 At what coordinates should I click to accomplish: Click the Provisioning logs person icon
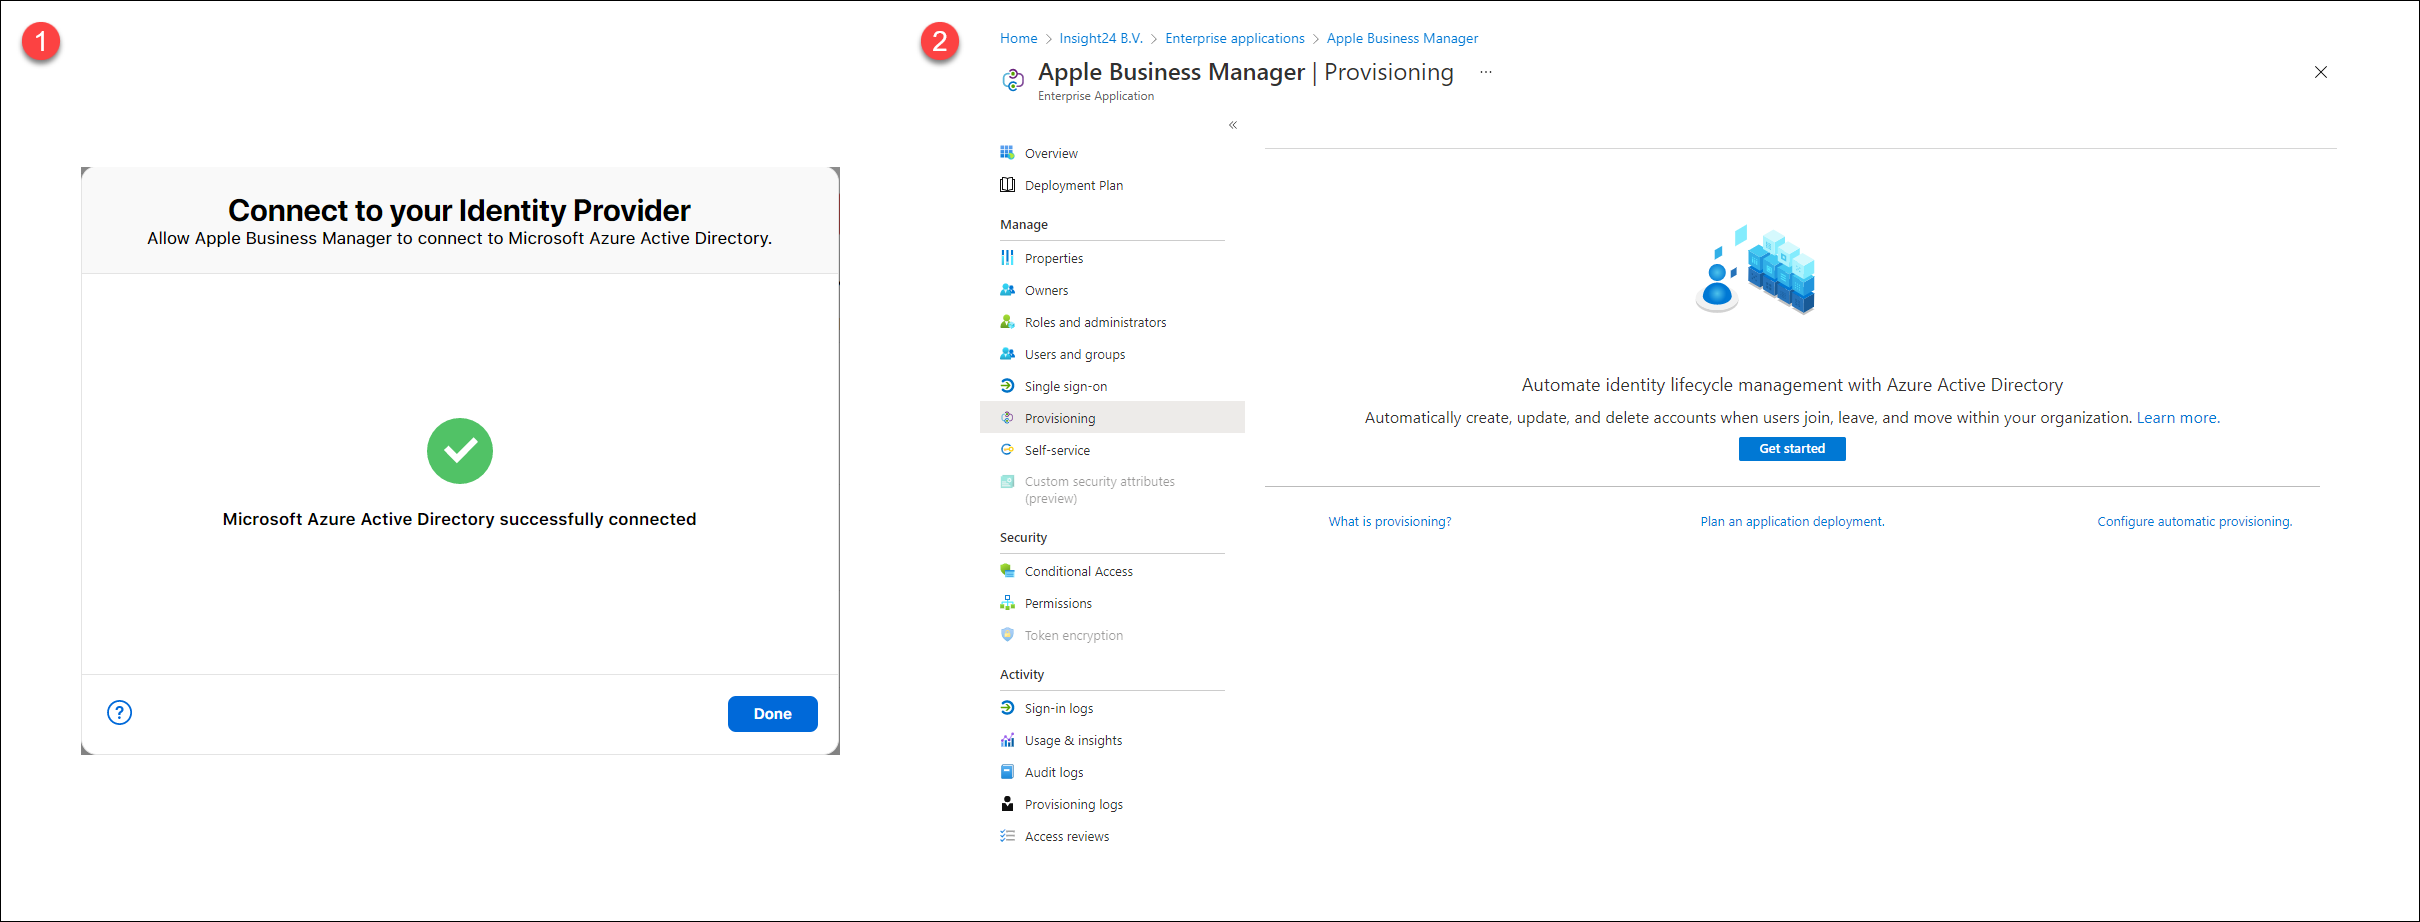(1007, 804)
